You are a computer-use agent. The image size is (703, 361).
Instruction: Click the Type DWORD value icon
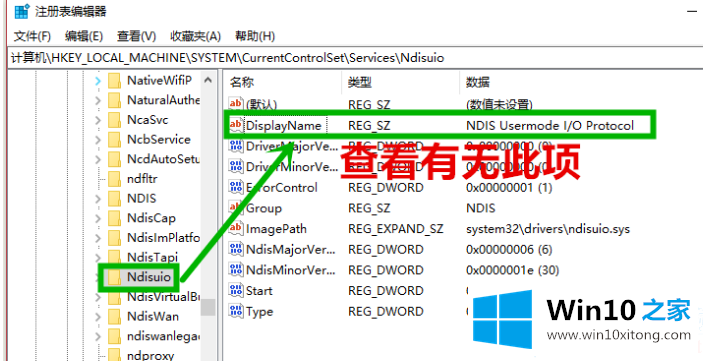(x=235, y=311)
